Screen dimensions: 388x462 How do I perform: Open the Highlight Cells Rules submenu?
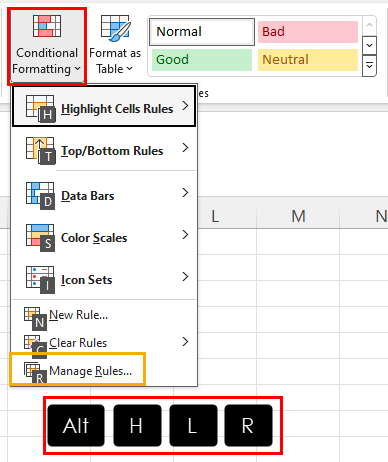104,107
